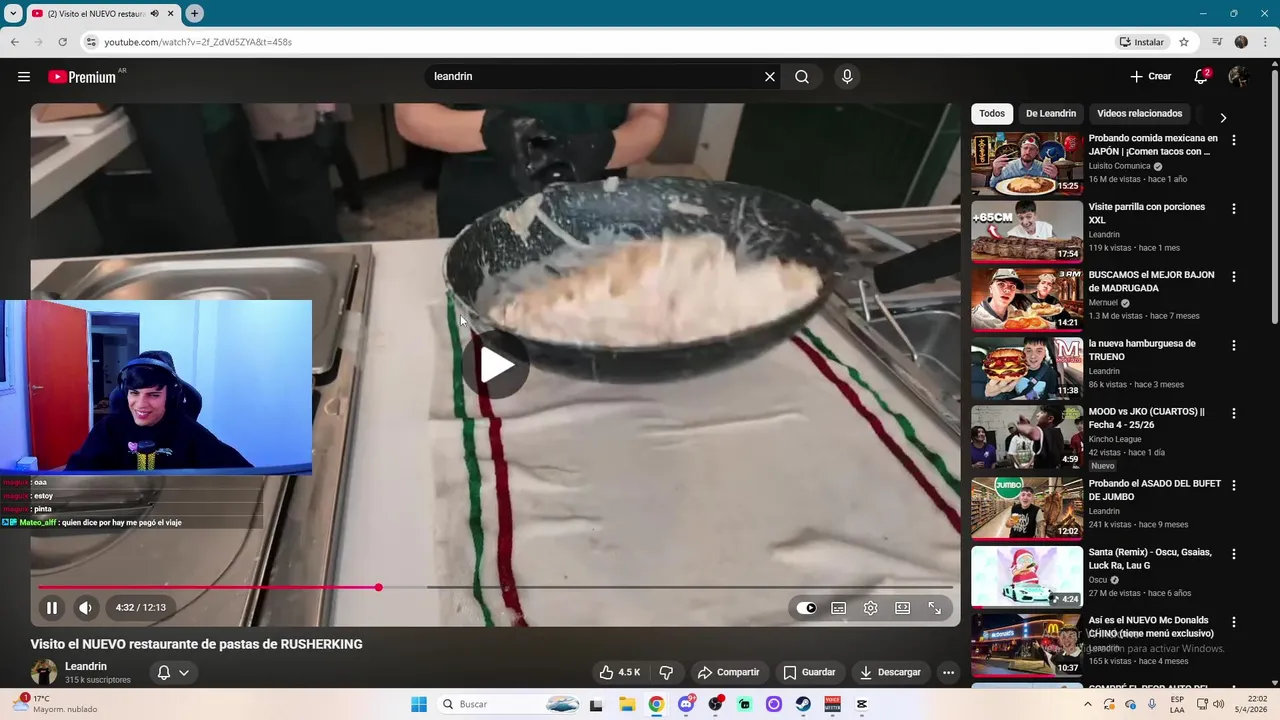The height and width of the screenshot is (720, 1280).
Task: Click Instalar app button in address bar
Action: pyautogui.click(x=1142, y=42)
